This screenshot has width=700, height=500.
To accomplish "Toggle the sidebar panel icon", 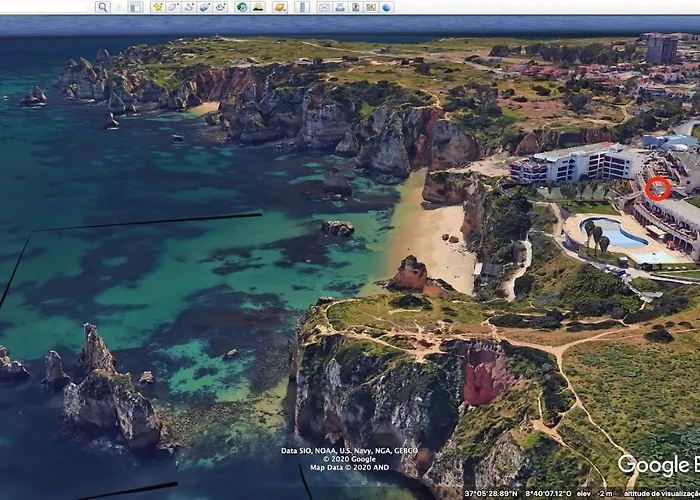I will pyautogui.click(x=135, y=7).
